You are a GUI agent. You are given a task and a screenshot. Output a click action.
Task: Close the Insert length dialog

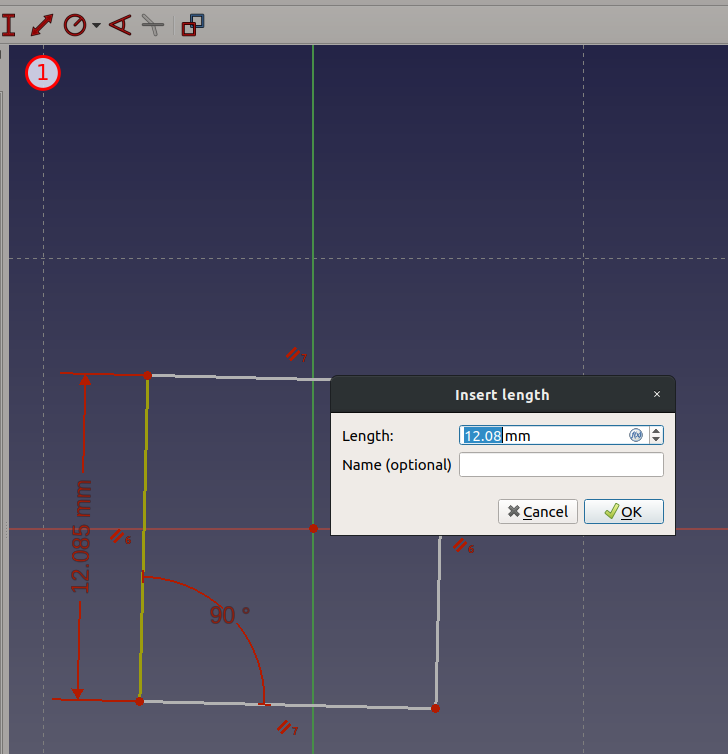point(657,394)
